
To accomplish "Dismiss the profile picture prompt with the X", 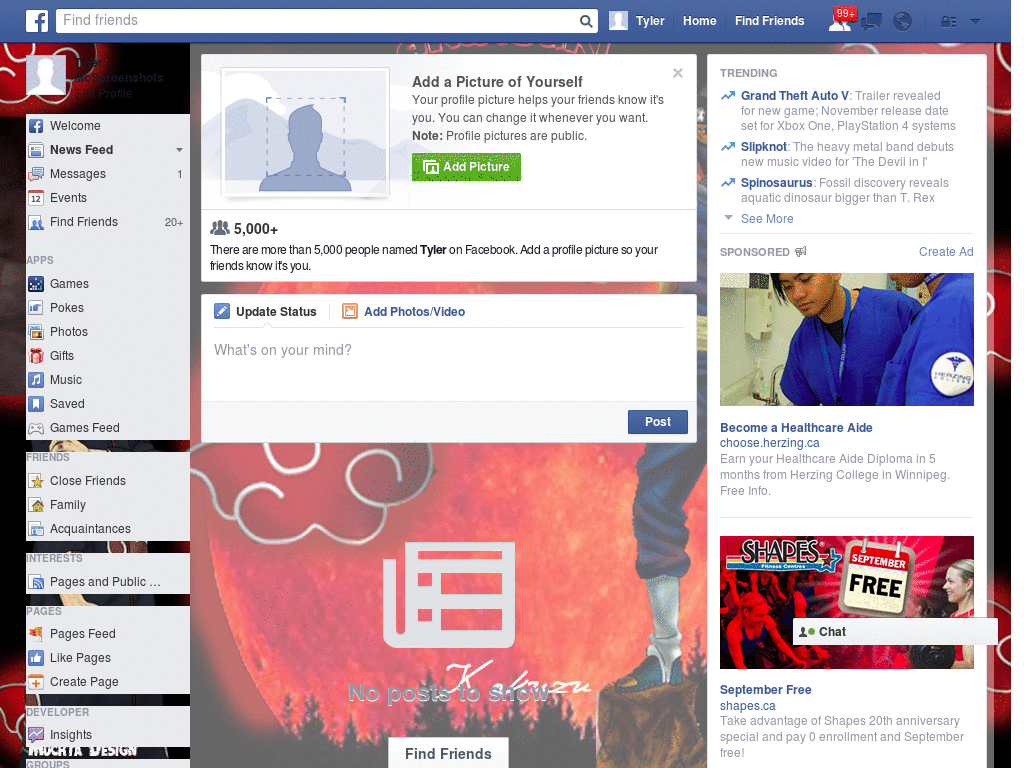I will 678,73.
